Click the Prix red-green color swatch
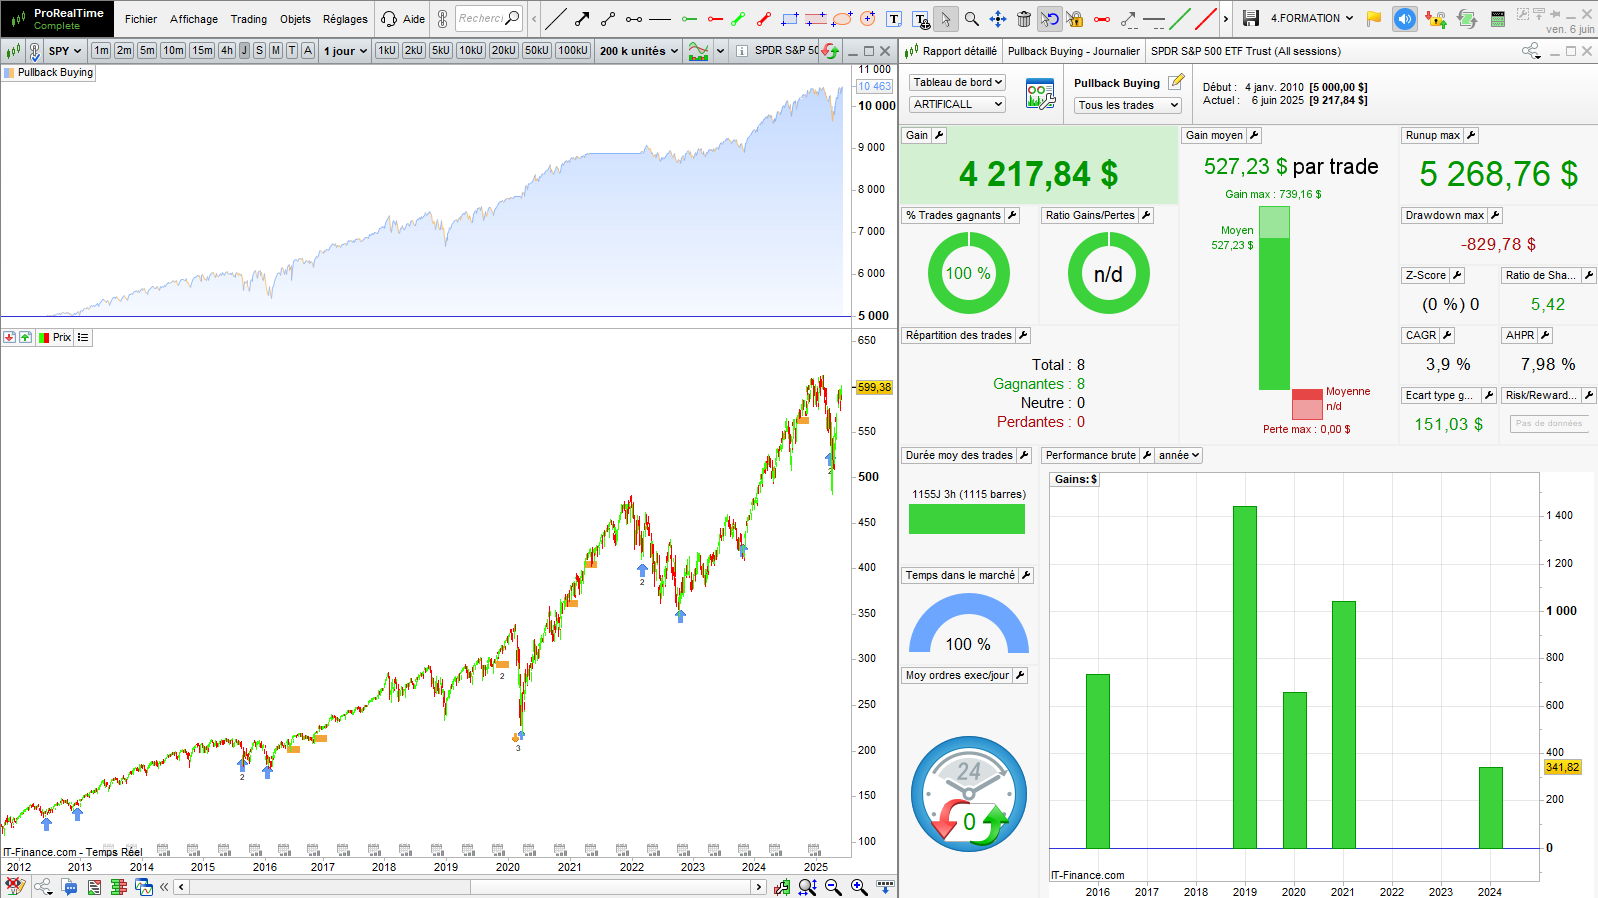 (x=44, y=338)
